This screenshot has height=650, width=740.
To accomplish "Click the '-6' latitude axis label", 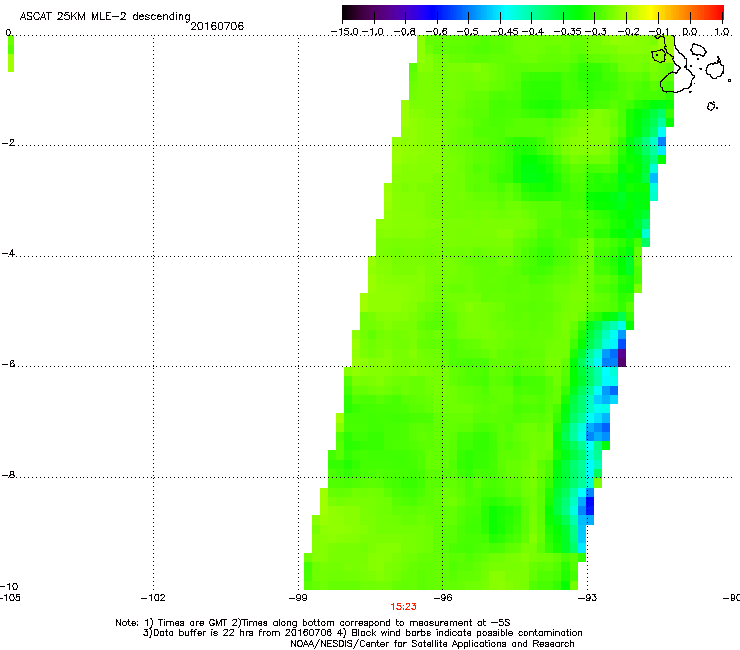I will pyautogui.click(x=8, y=364).
